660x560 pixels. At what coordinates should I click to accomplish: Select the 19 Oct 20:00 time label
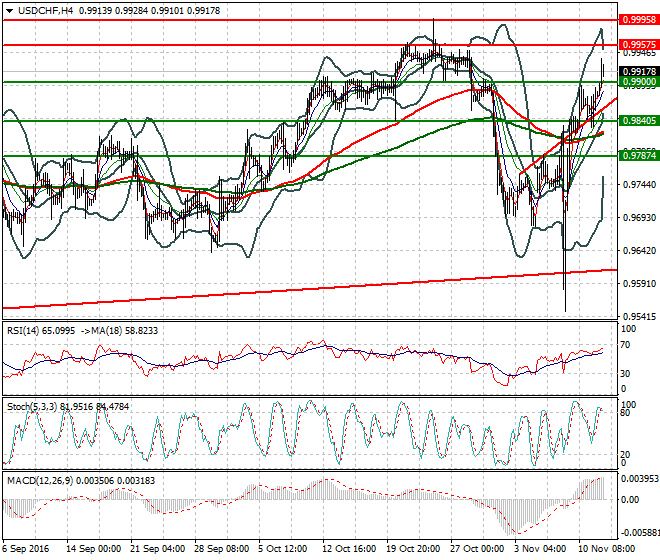click(x=413, y=549)
